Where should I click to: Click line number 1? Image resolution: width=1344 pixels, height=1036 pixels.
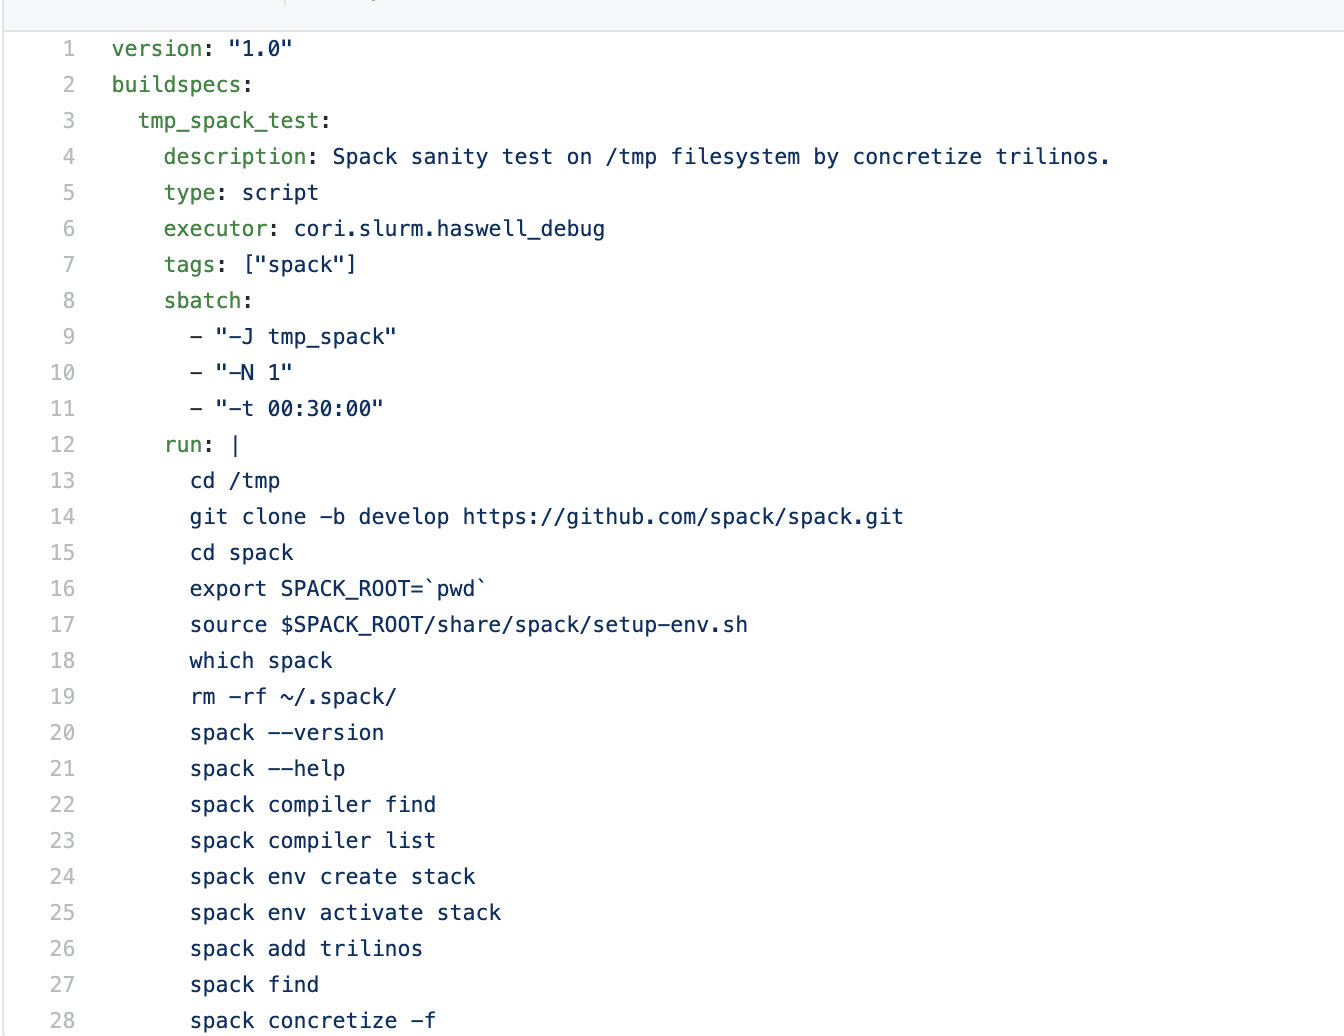click(69, 48)
